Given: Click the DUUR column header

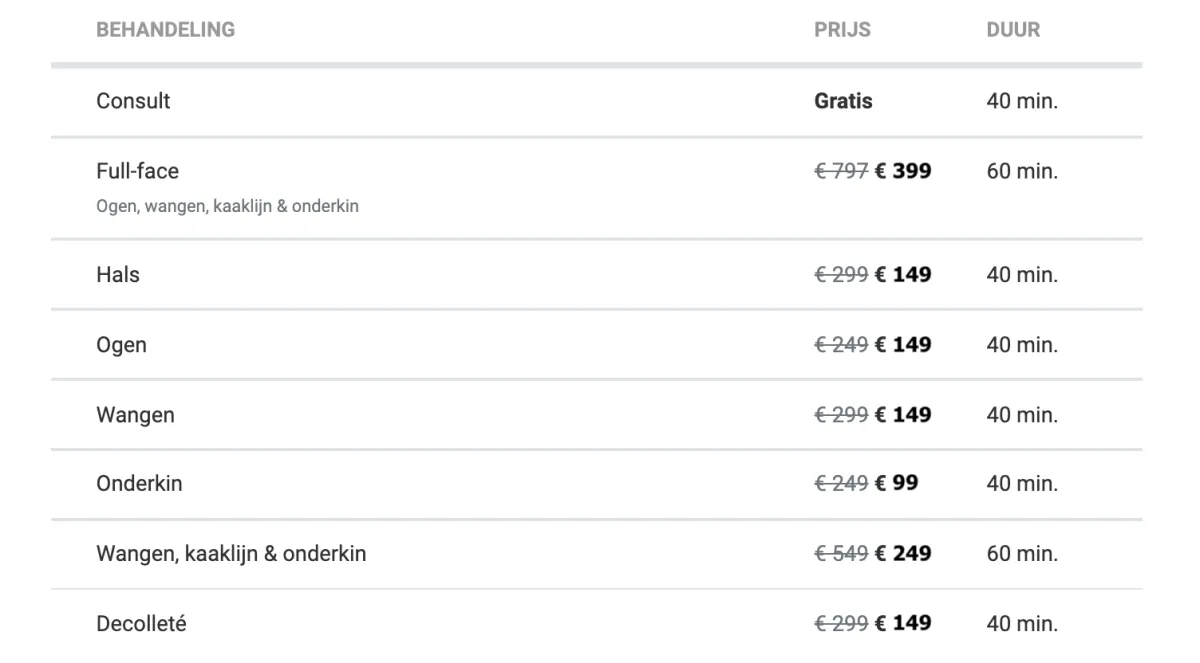Looking at the screenshot, I should click(1012, 30).
